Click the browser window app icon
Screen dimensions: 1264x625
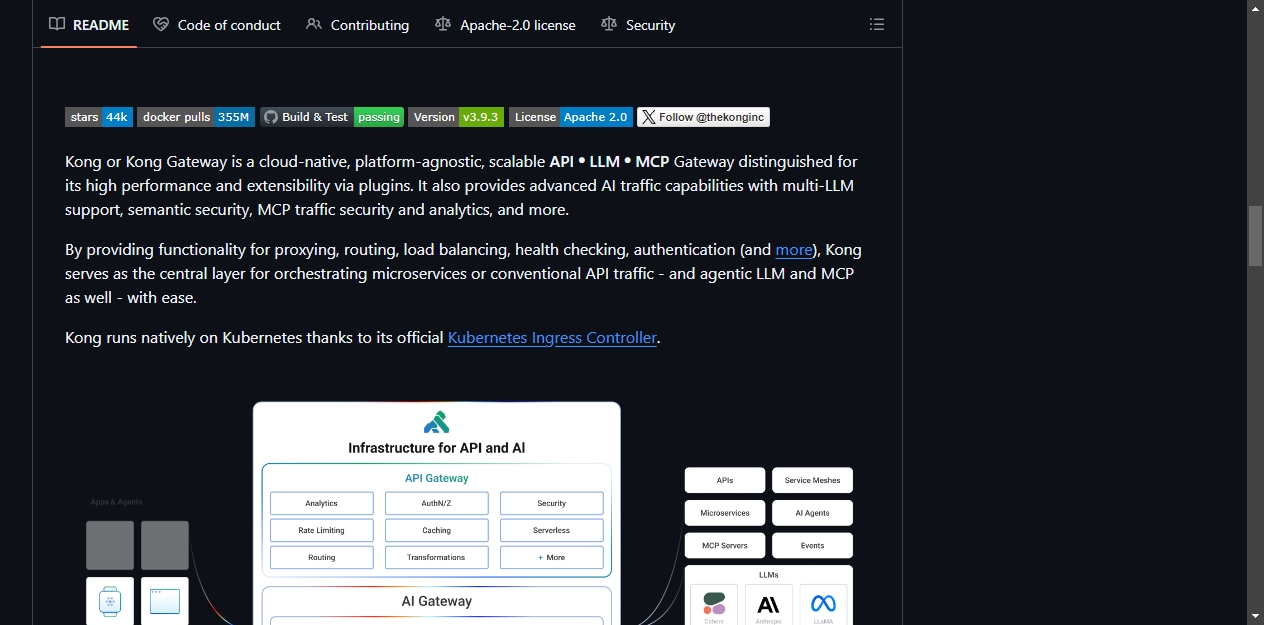tap(165, 601)
